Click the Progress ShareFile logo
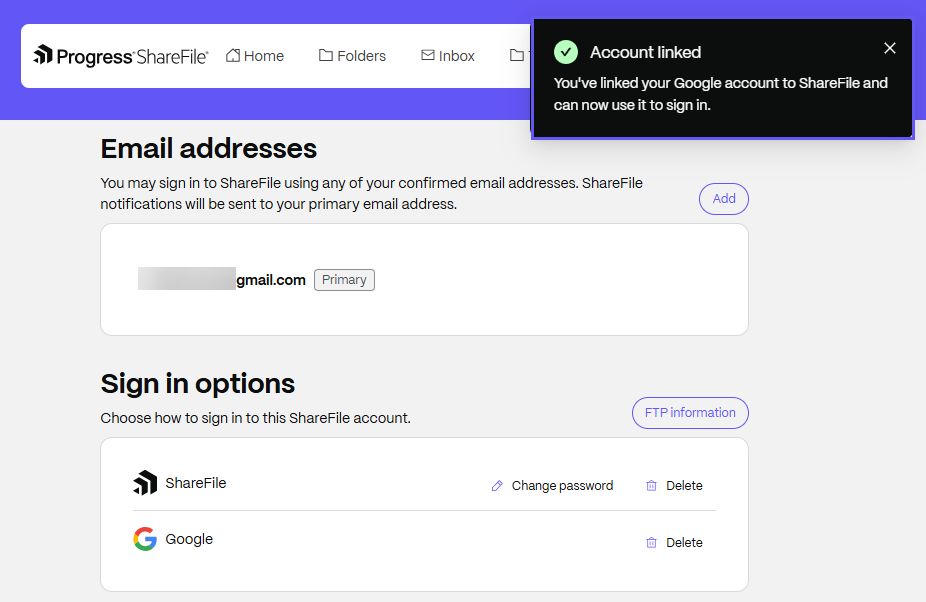The height and width of the screenshot is (602, 926). [x=121, y=56]
